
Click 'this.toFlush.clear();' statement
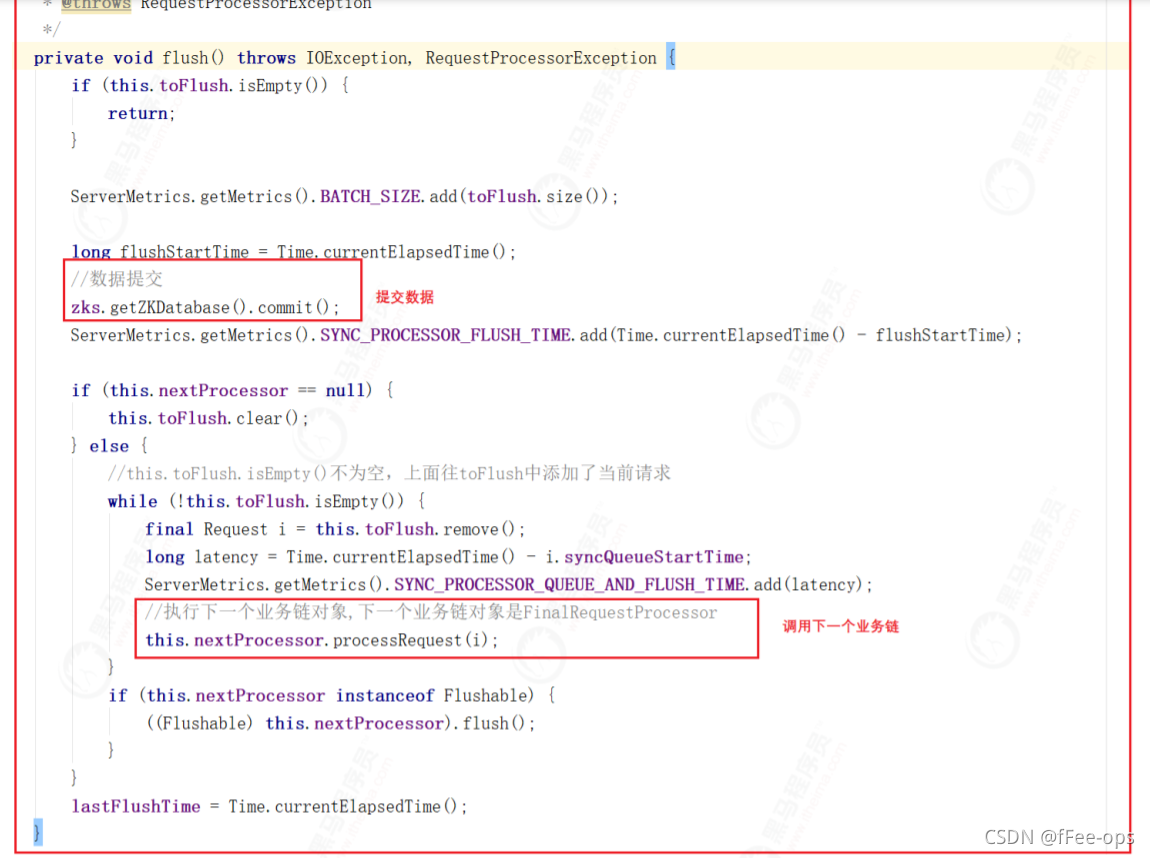coord(208,419)
